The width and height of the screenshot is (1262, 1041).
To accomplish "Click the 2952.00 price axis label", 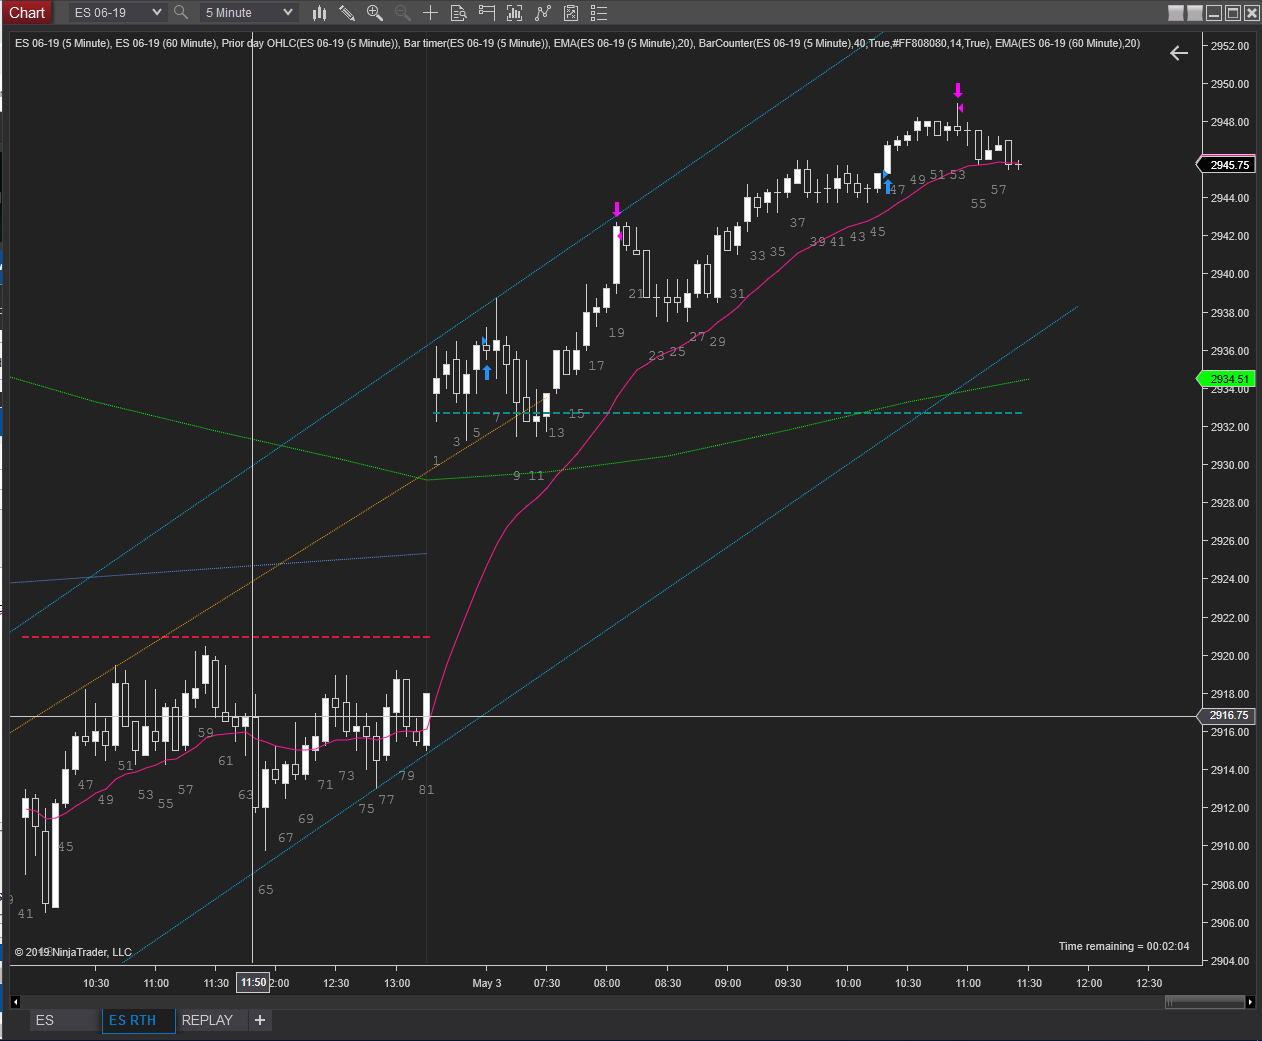I will [x=1230, y=46].
